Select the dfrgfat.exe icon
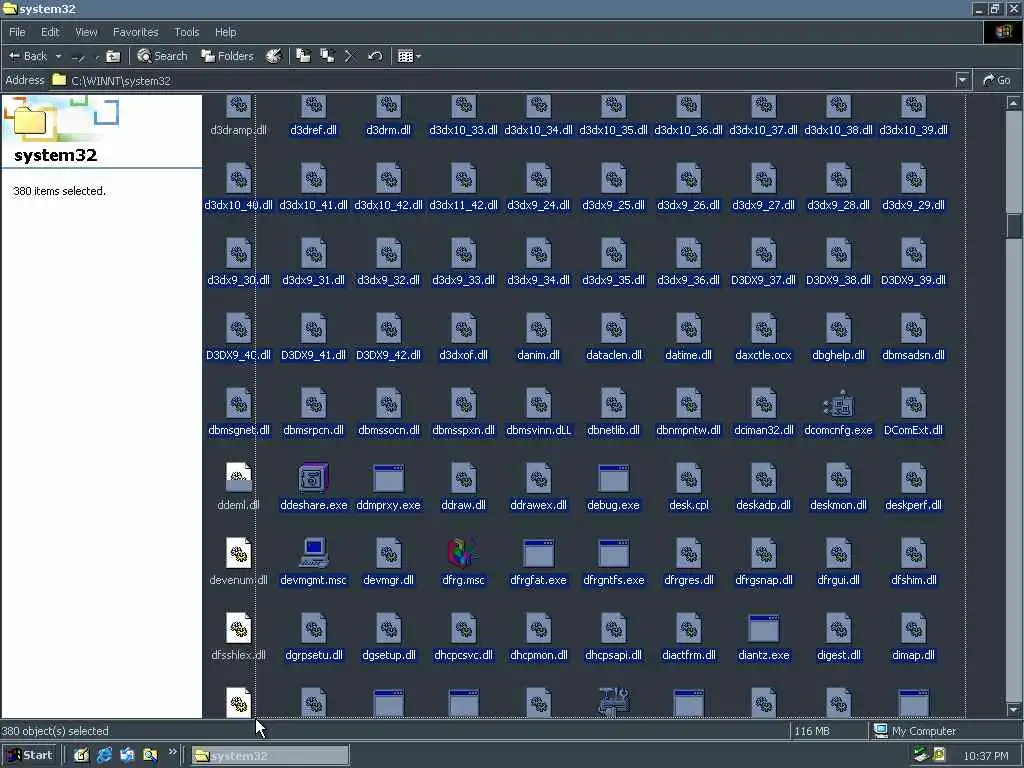Viewport: 1024px width, 768px height. (x=538, y=554)
